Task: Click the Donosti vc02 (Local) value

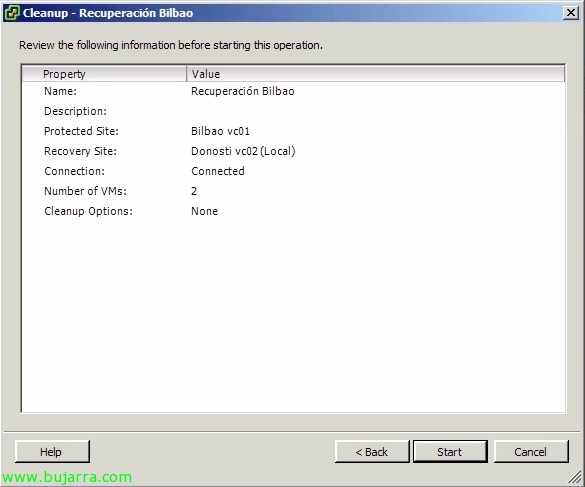Action: coord(243,151)
